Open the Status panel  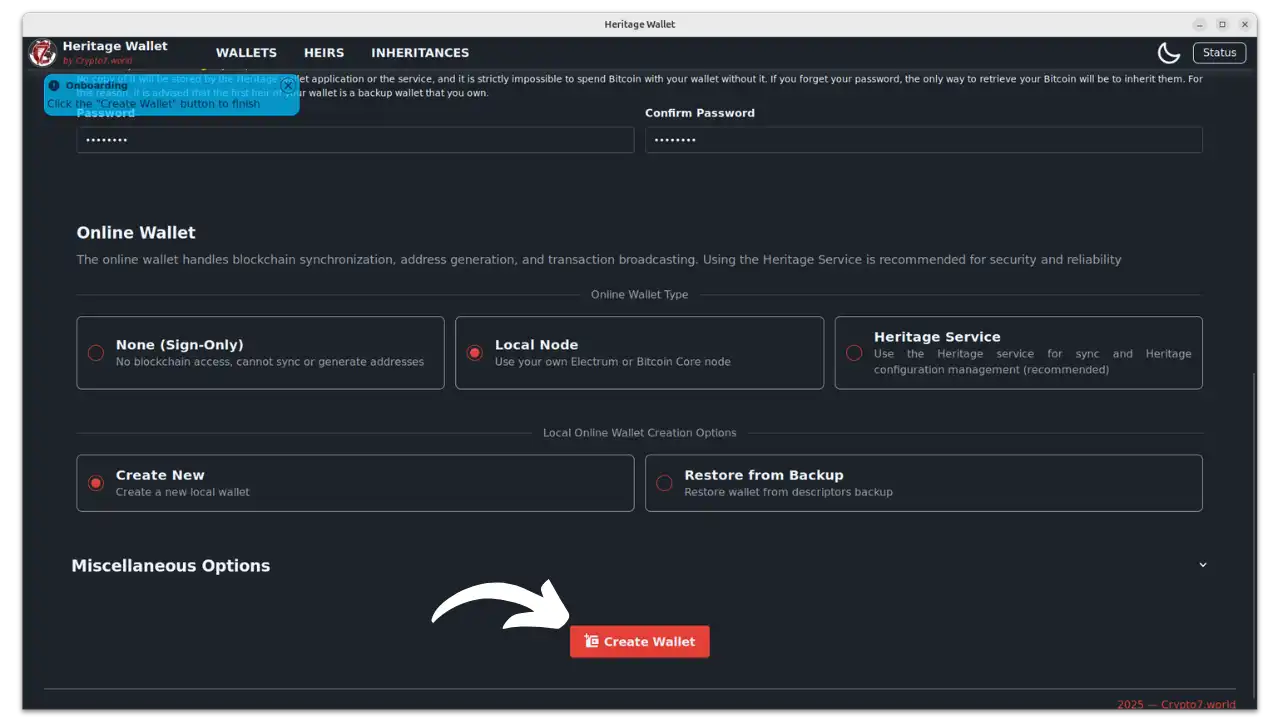click(1219, 52)
